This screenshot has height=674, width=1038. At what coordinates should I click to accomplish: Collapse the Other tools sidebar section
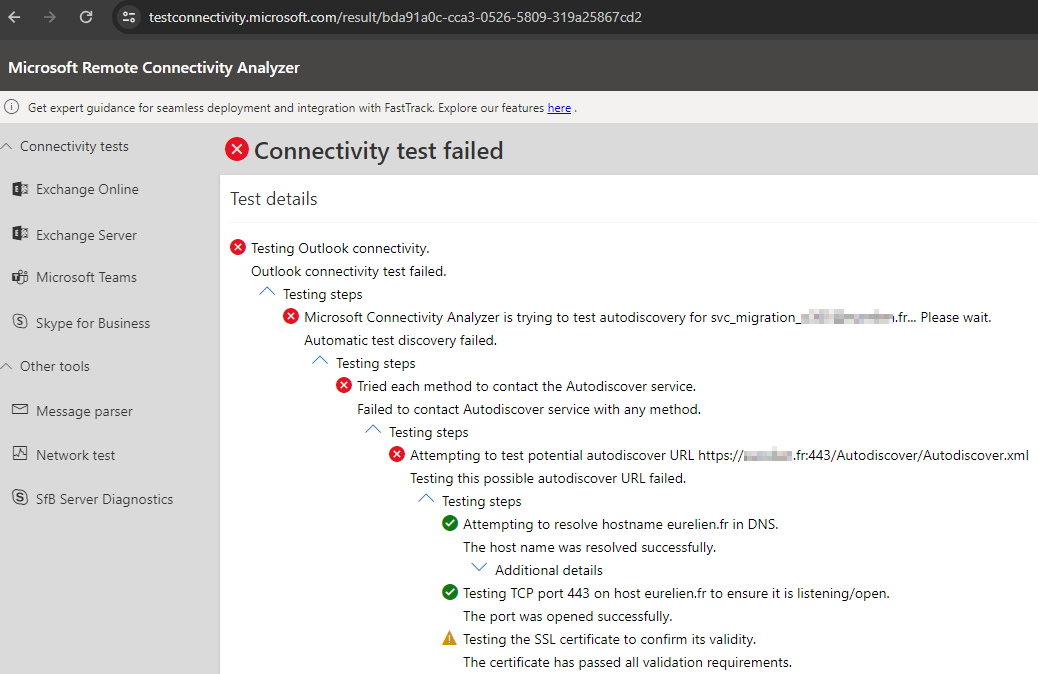click(8, 366)
